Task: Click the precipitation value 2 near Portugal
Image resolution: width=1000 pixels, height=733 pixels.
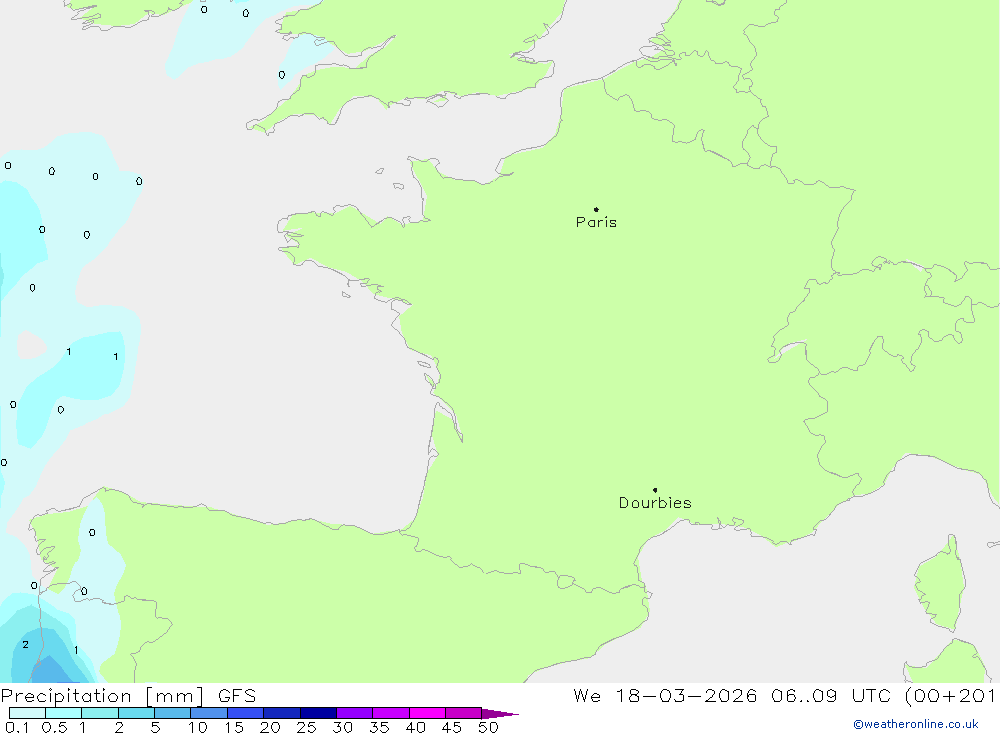Action: coord(26,644)
